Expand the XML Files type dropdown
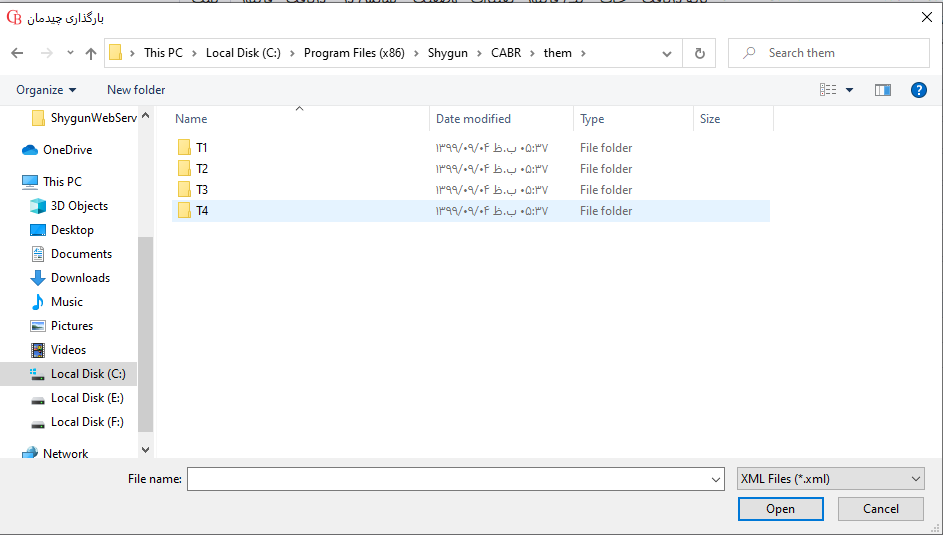The width and height of the screenshot is (943, 535). 830,480
